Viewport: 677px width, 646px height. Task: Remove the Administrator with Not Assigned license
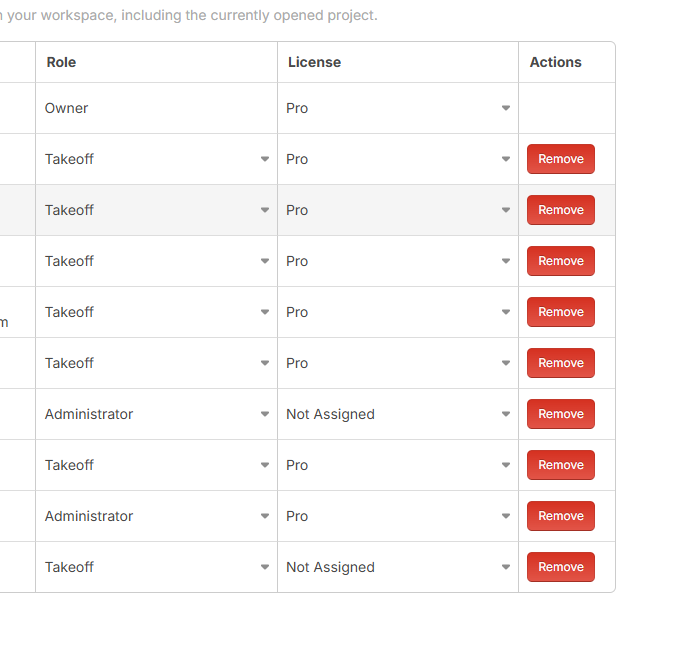[561, 414]
